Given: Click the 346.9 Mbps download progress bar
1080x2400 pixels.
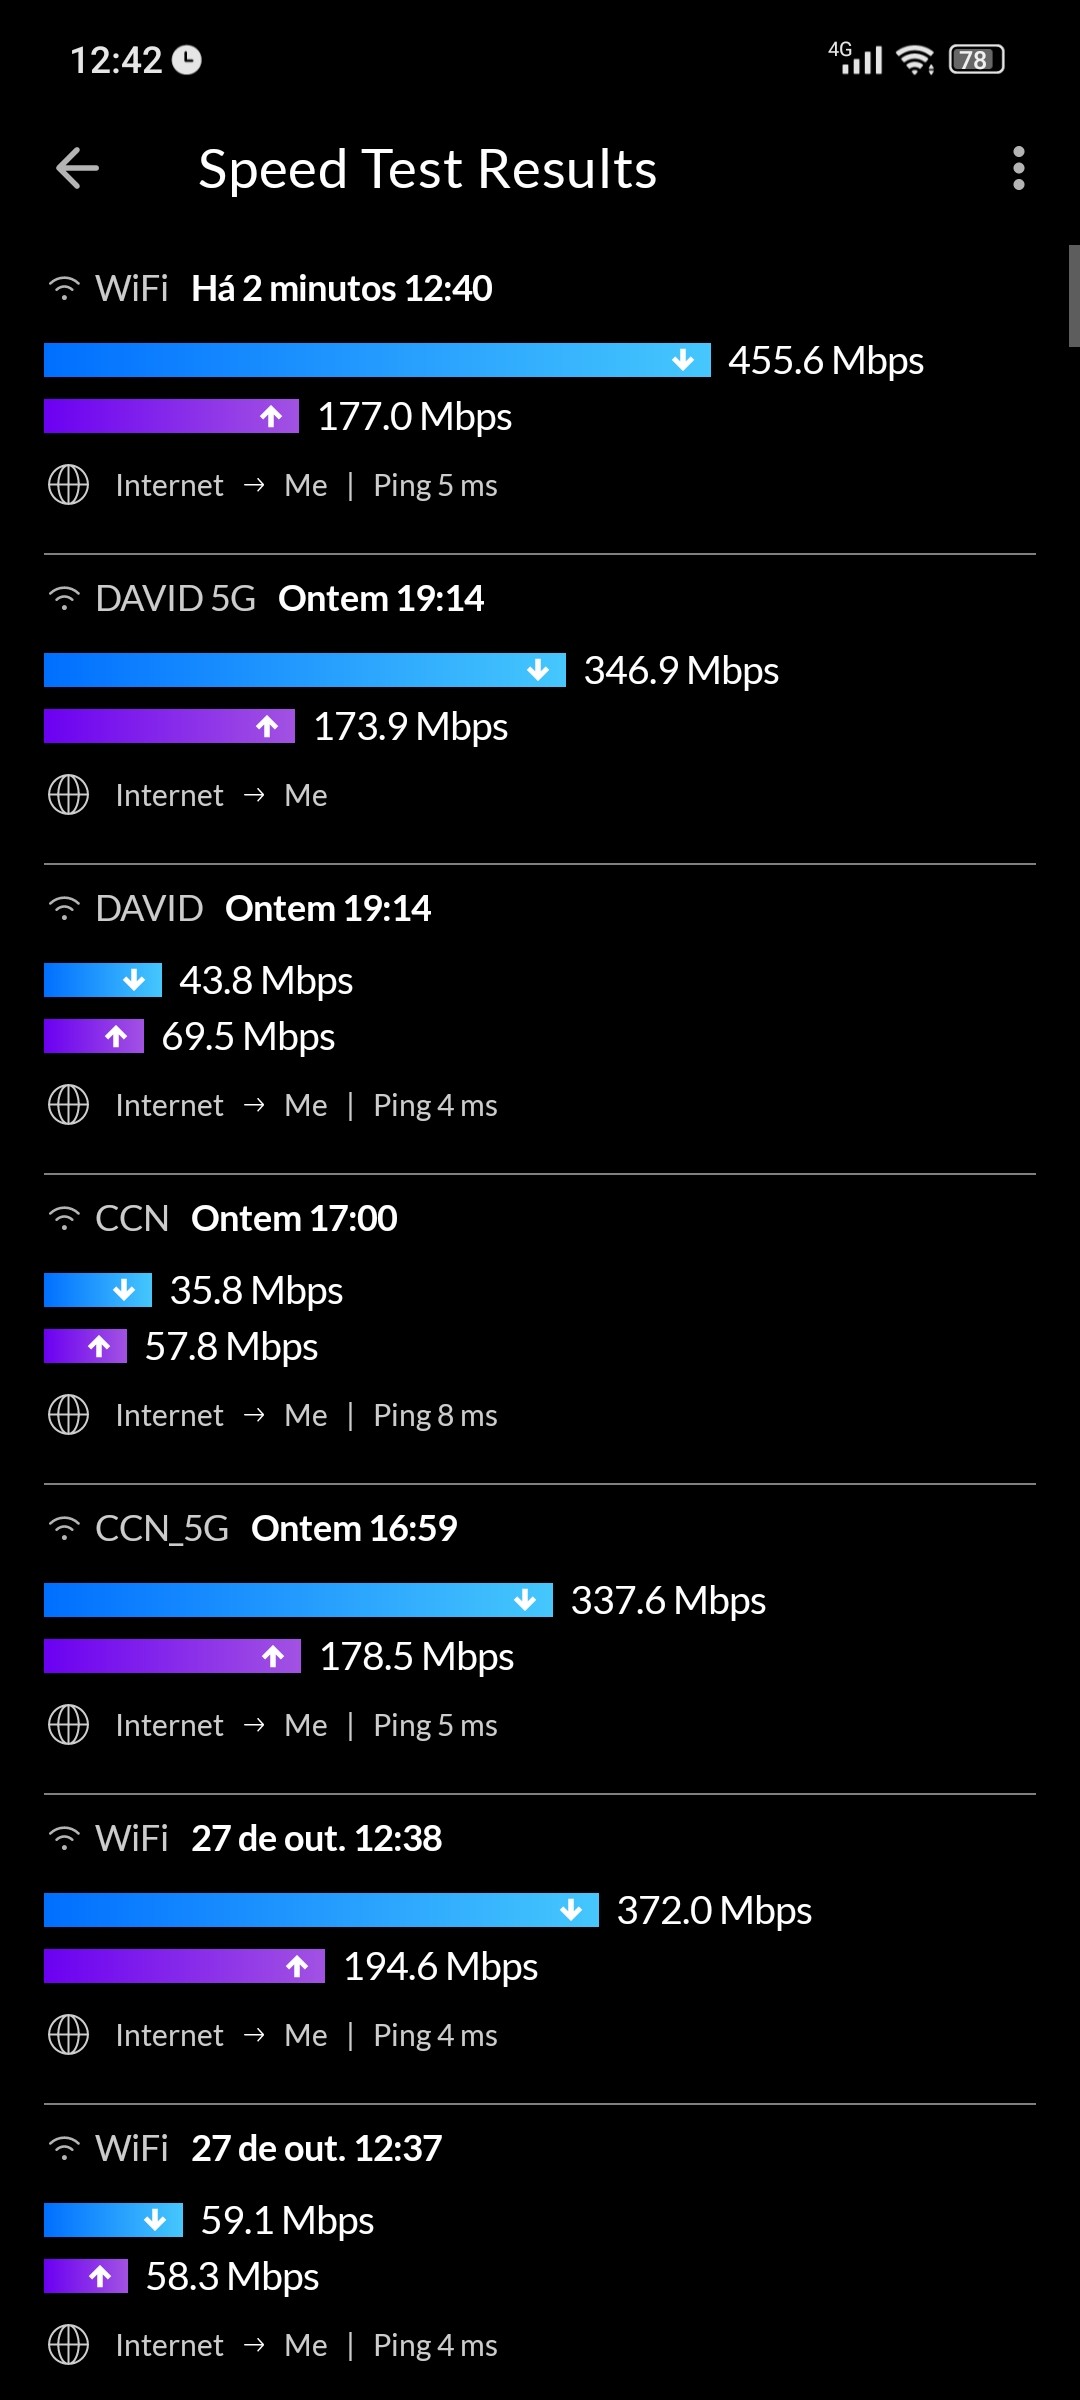Looking at the screenshot, I should [x=304, y=670].
